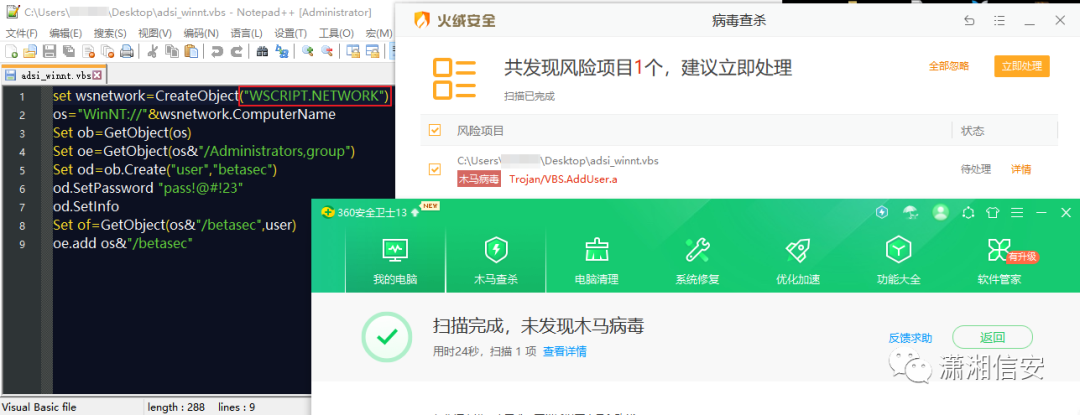Toggle the select-all checkbox beside 风险项目
The height and width of the screenshot is (415, 1080).
pyautogui.click(x=435, y=130)
